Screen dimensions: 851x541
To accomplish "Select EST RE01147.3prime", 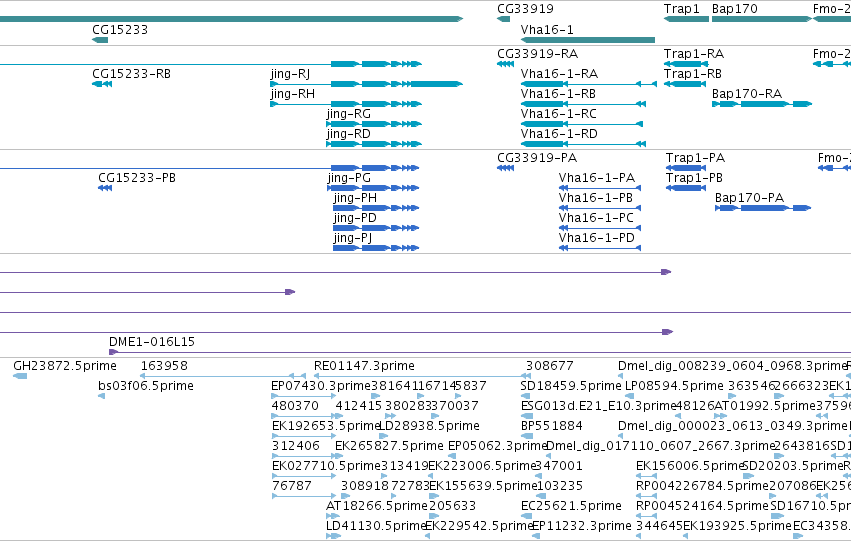I will 364,366.
